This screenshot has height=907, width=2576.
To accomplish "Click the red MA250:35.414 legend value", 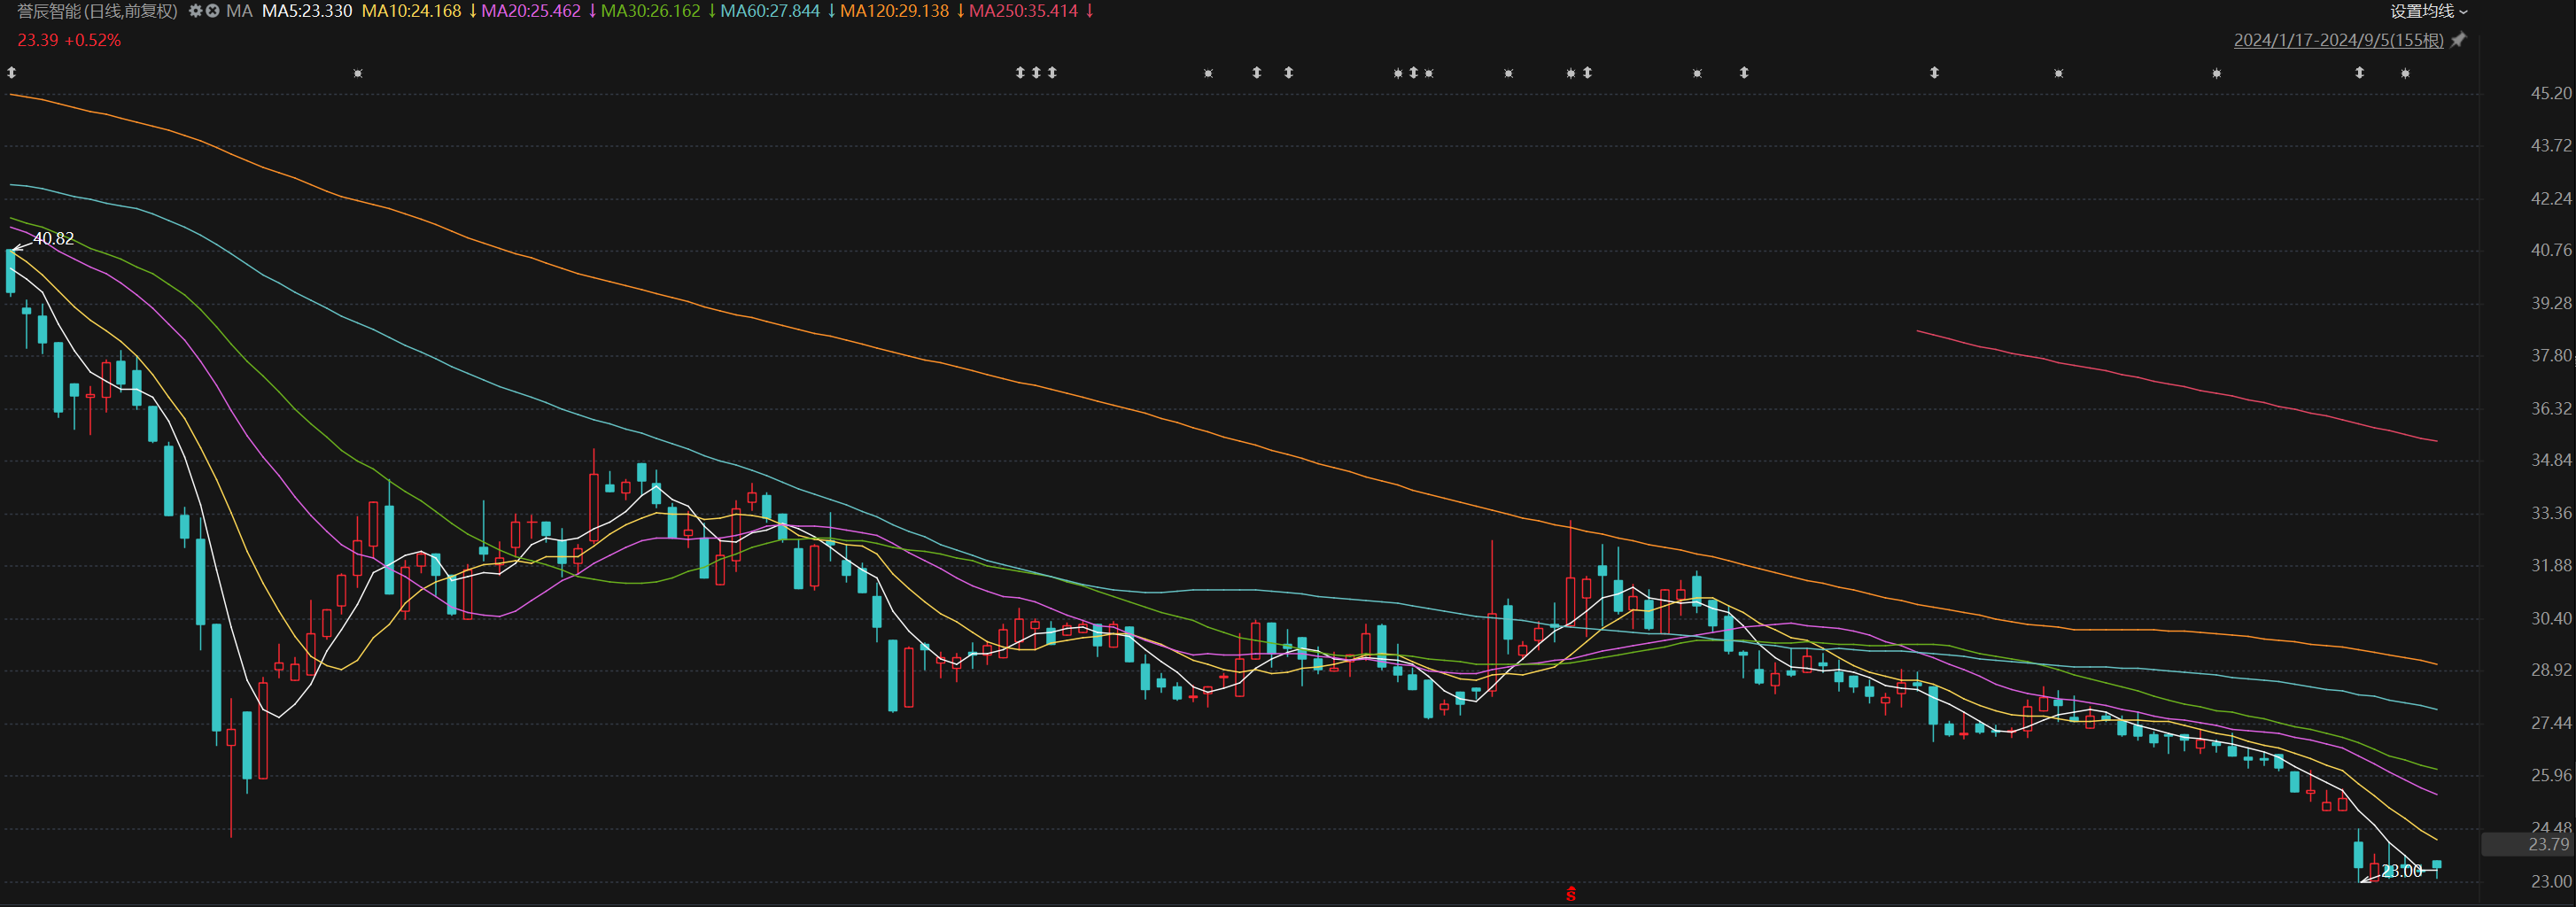I will [x=1023, y=11].
